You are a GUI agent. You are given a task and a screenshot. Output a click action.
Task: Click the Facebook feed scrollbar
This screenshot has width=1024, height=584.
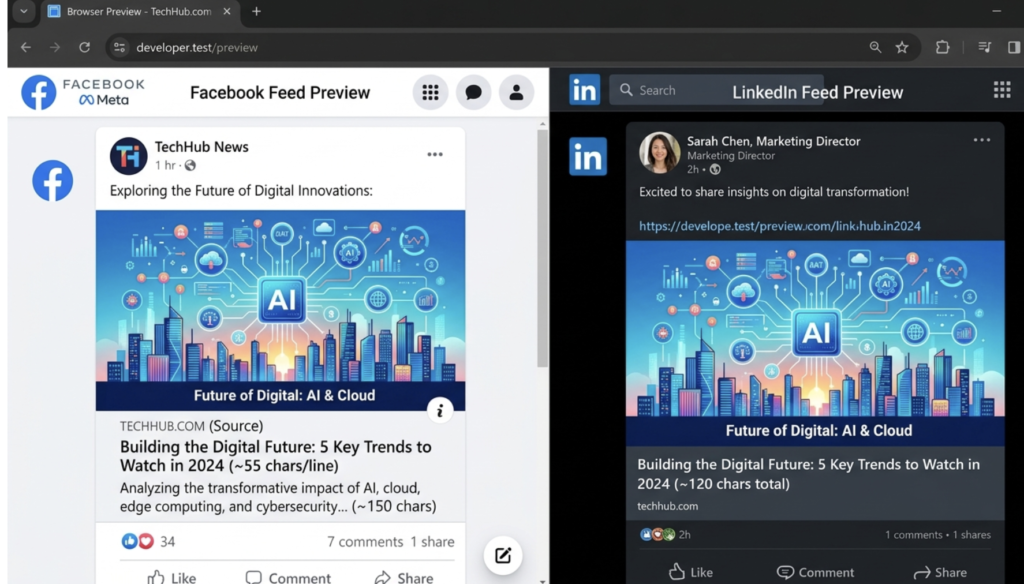coord(543,248)
